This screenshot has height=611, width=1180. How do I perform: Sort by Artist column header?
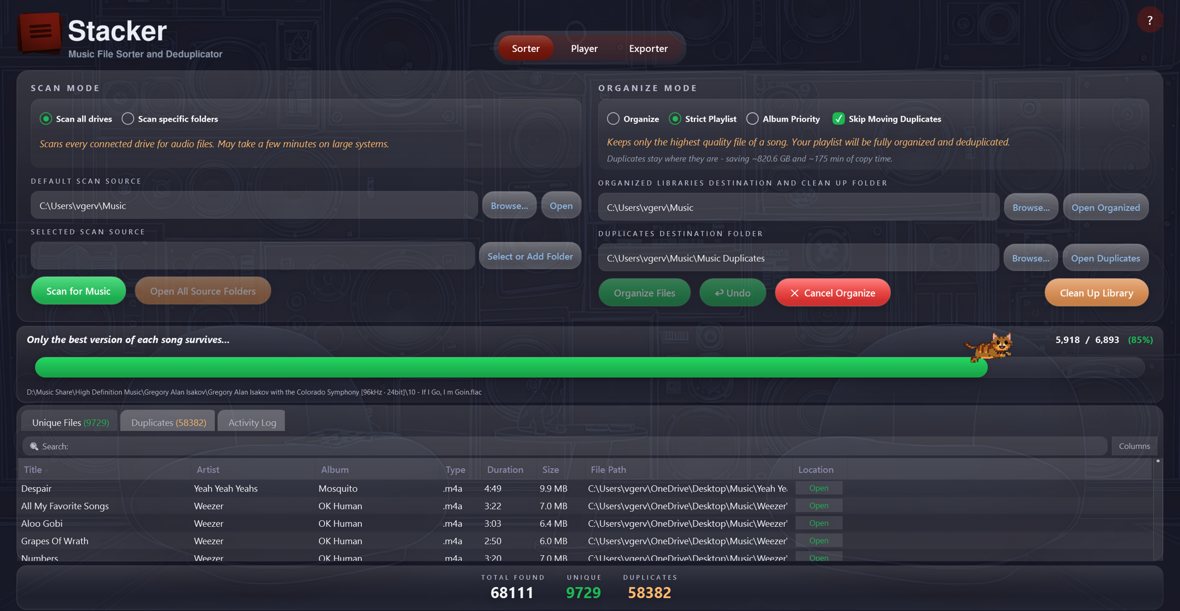click(x=208, y=470)
